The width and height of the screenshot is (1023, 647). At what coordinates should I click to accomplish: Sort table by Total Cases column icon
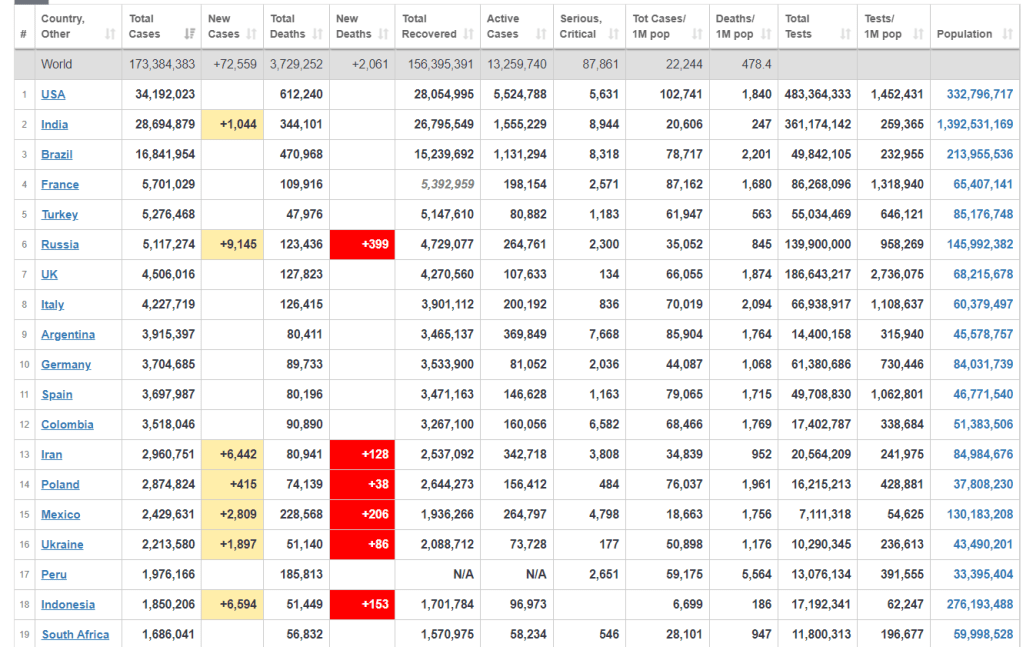tap(190, 35)
